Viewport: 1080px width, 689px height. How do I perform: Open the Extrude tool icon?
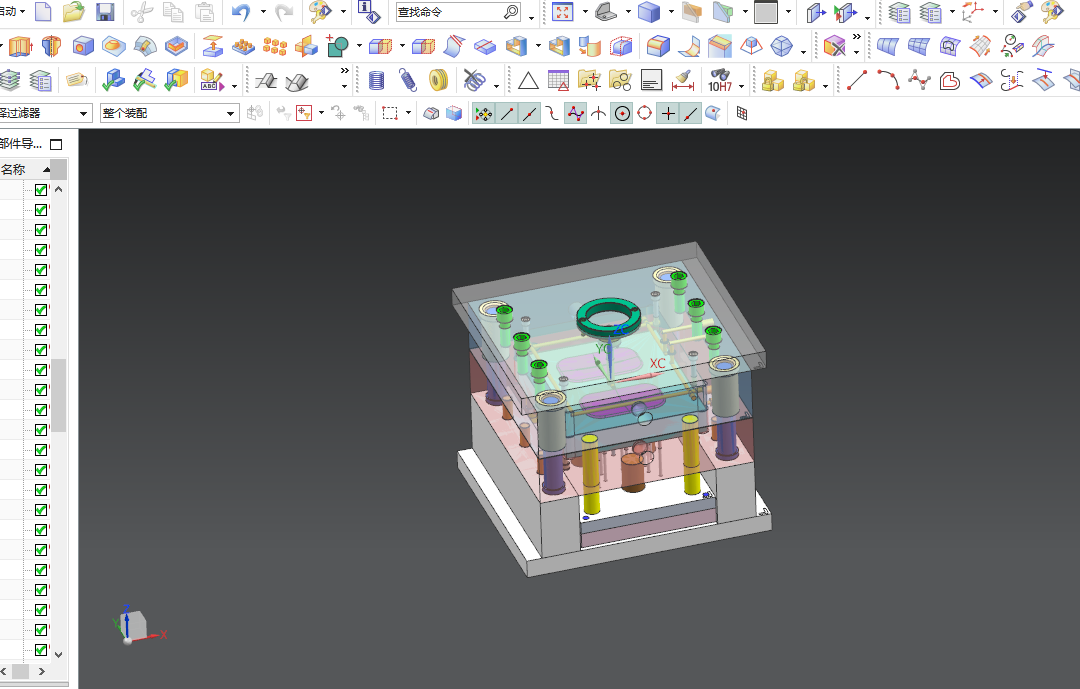[21, 46]
